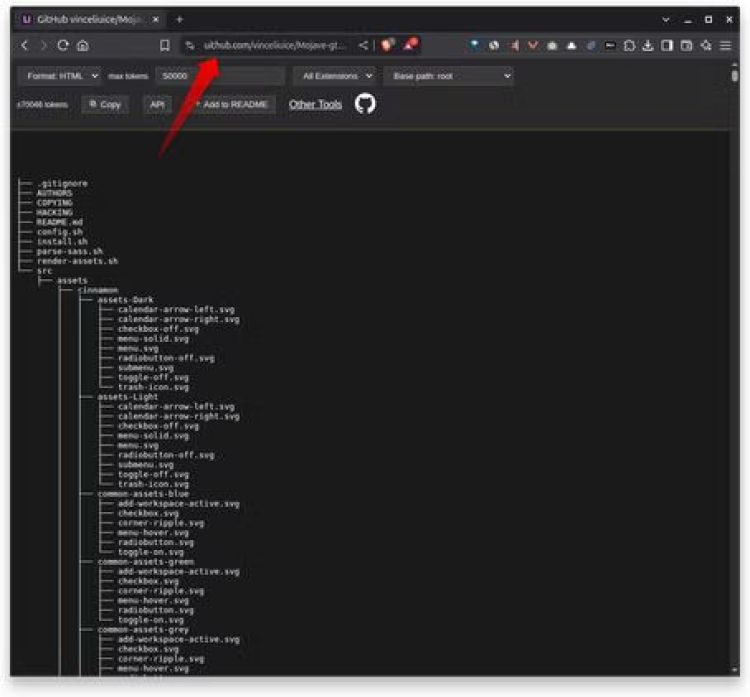Navigate back with the back arrow
Image resolution: width=750 pixels, height=697 pixels.
tap(26, 45)
